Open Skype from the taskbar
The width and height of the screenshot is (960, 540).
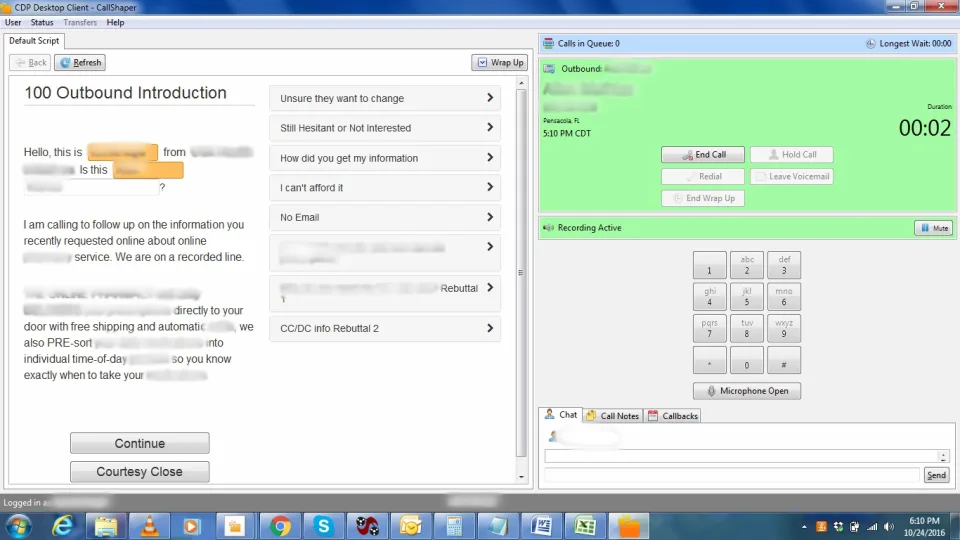pos(324,526)
